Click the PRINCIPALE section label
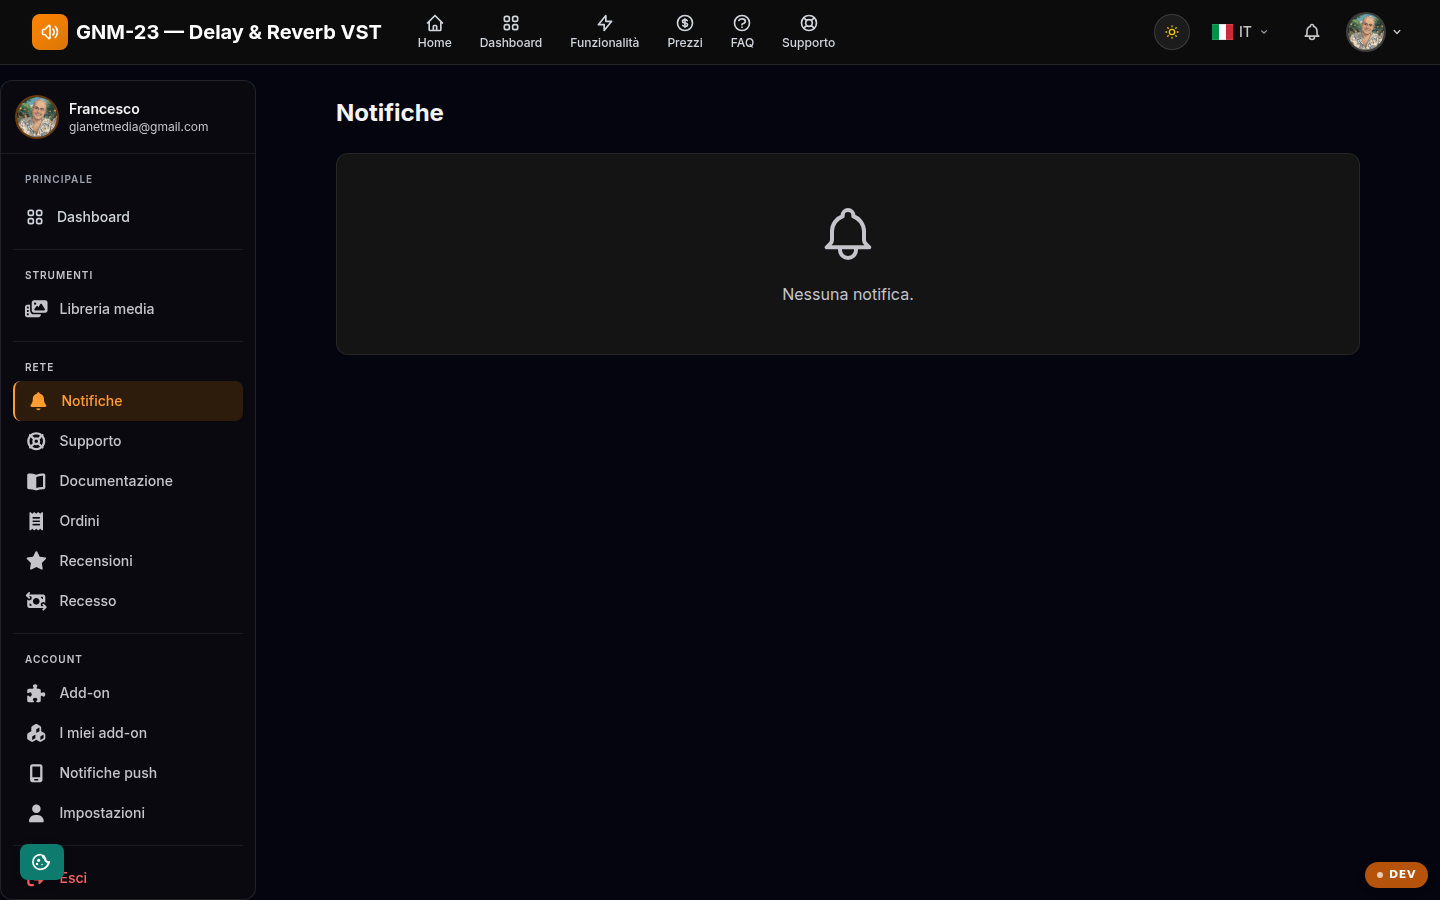1440x900 pixels. (x=59, y=179)
